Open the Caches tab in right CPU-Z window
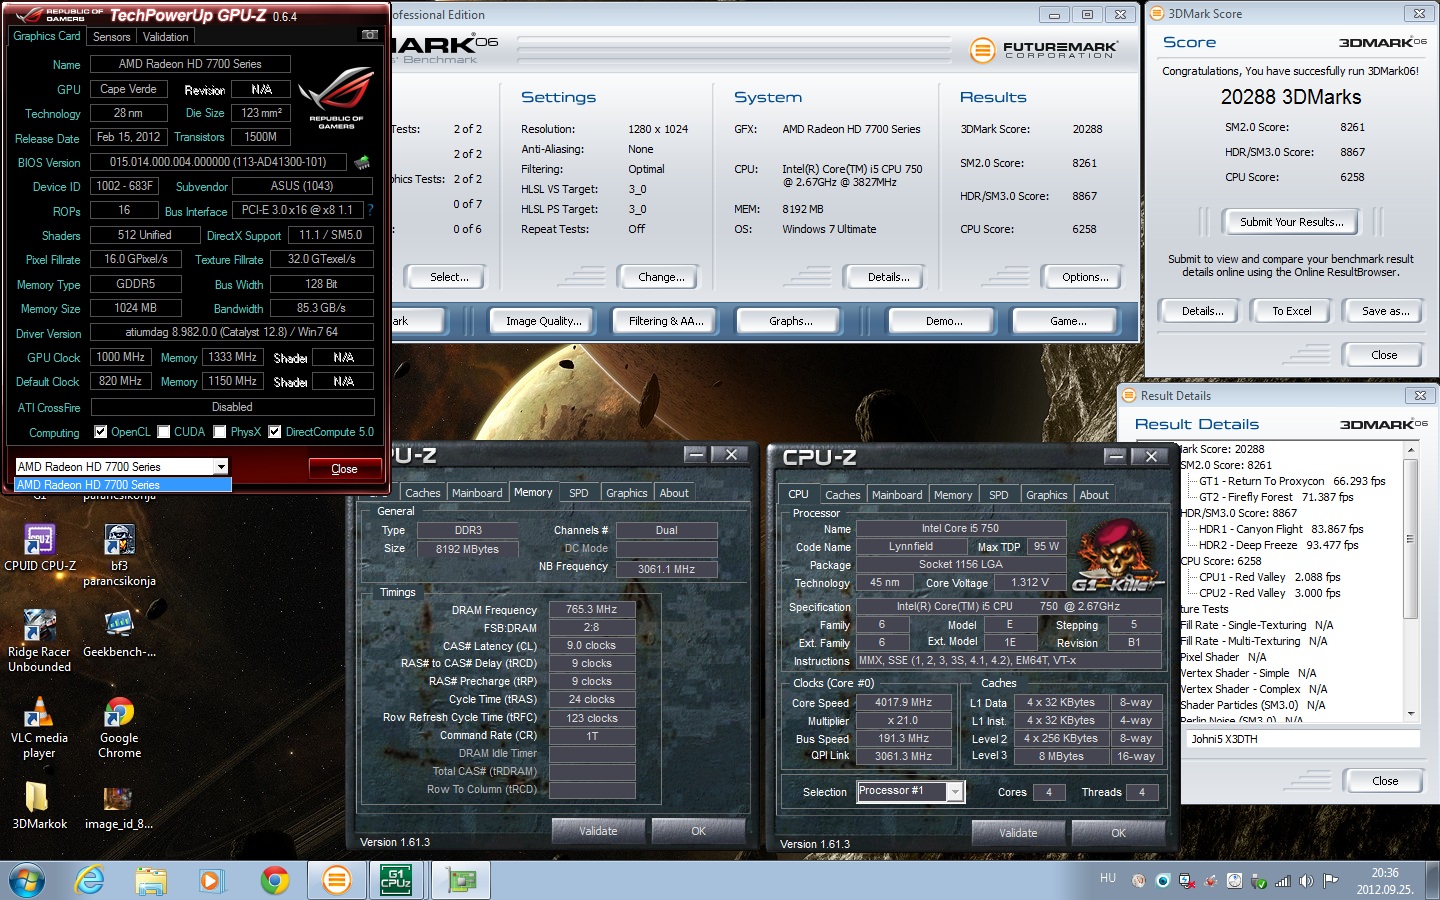 click(x=842, y=495)
